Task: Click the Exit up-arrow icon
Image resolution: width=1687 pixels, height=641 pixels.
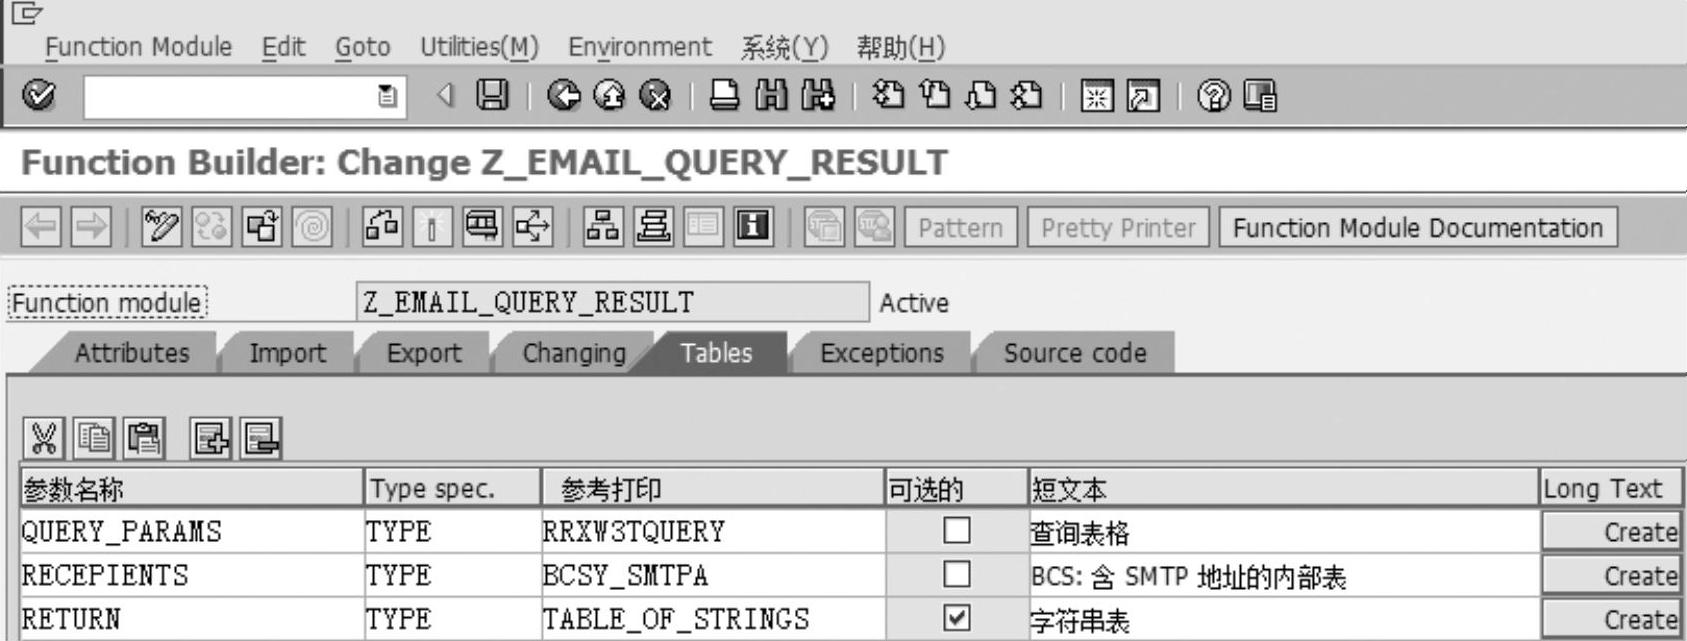Action: [x=609, y=96]
